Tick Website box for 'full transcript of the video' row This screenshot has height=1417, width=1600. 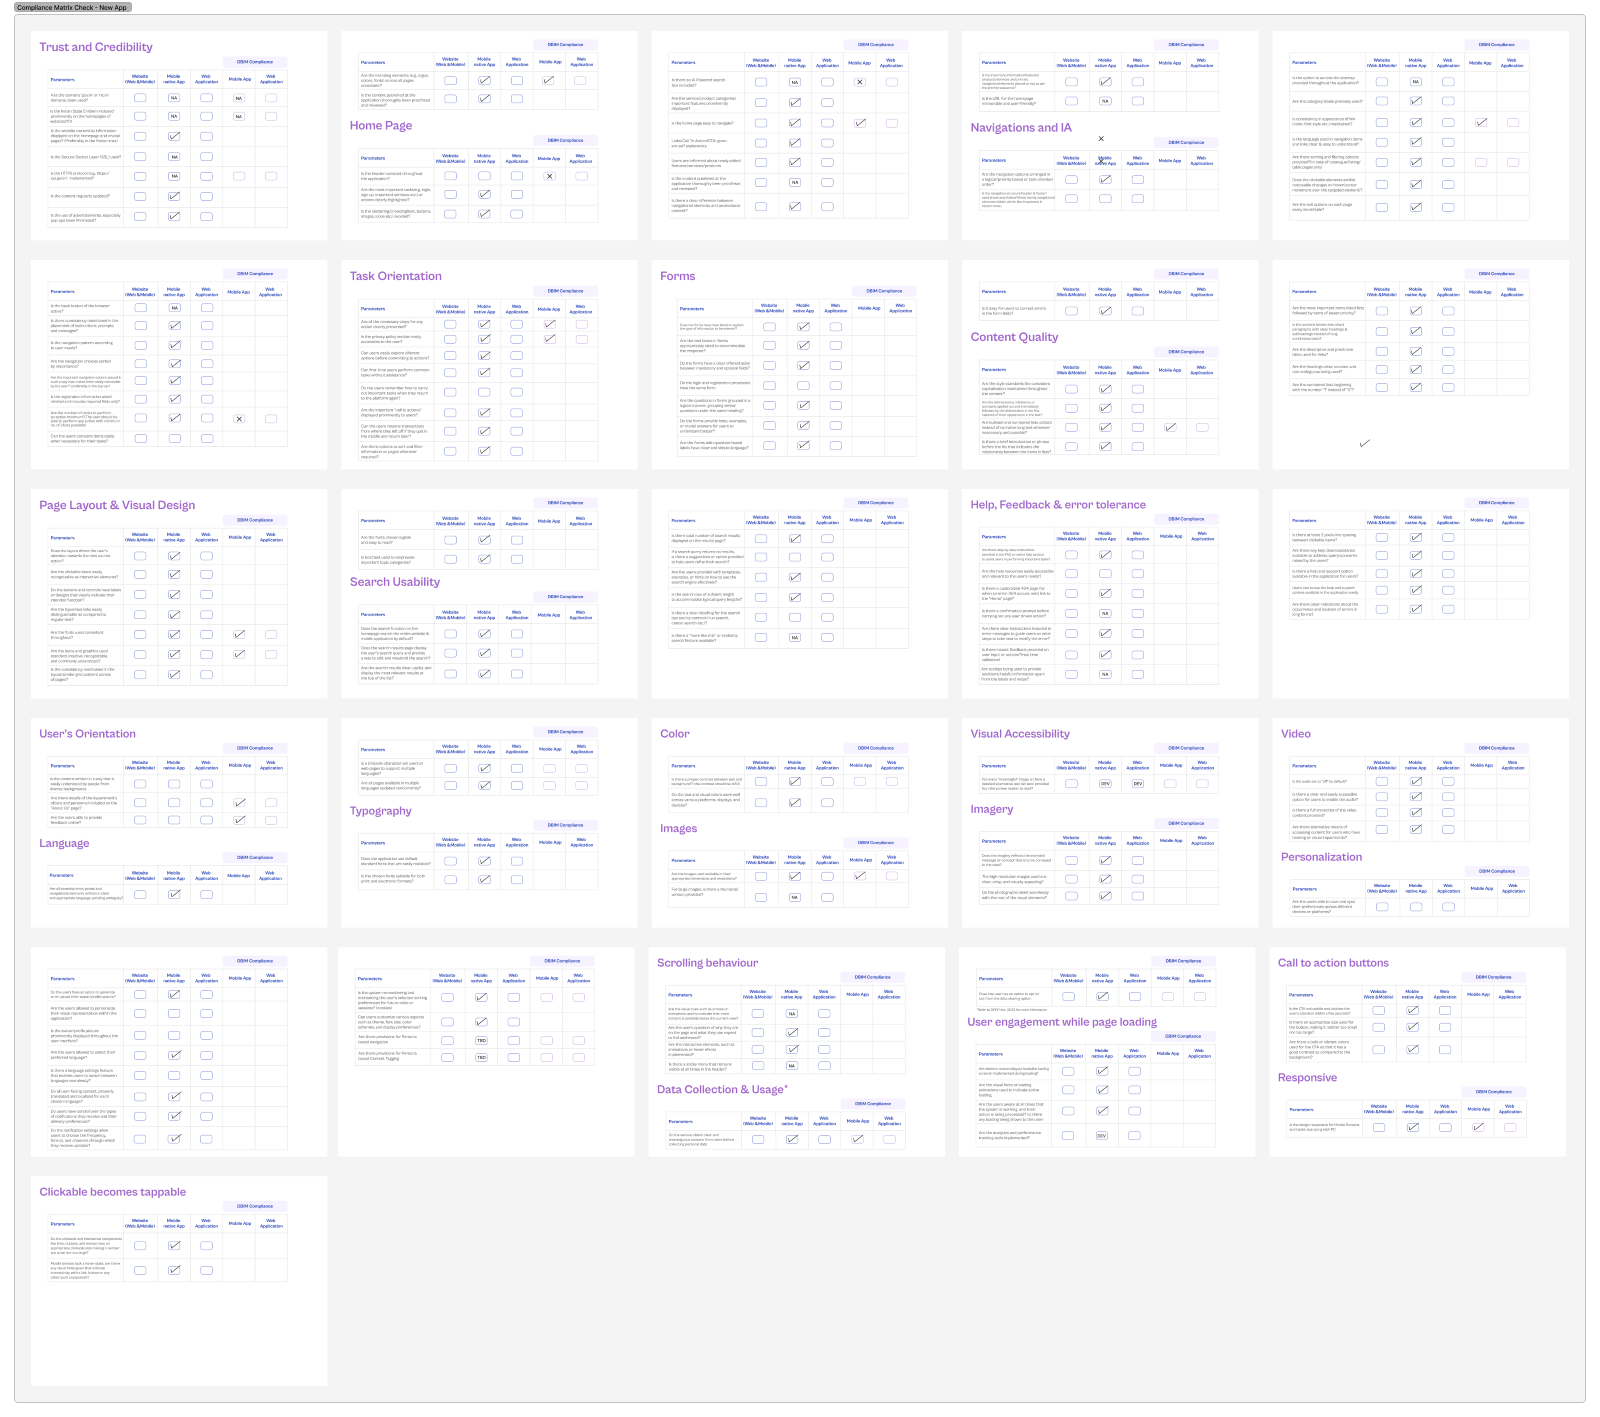(x=1382, y=813)
